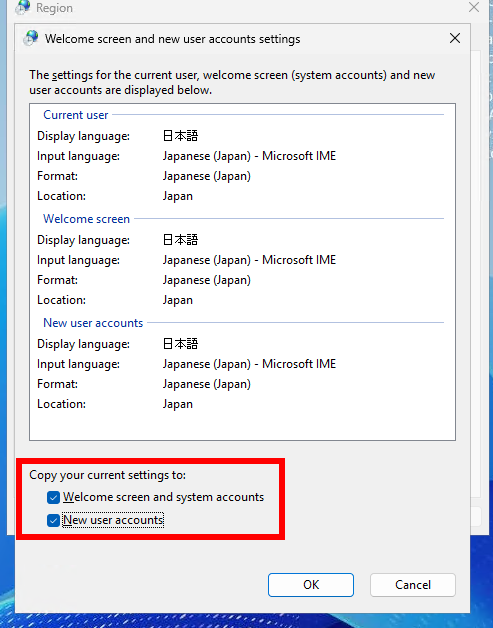Click the dialog title text 'Welcome screen and new user accounts settings'
Image resolution: width=493 pixels, height=628 pixels.
pos(173,39)
